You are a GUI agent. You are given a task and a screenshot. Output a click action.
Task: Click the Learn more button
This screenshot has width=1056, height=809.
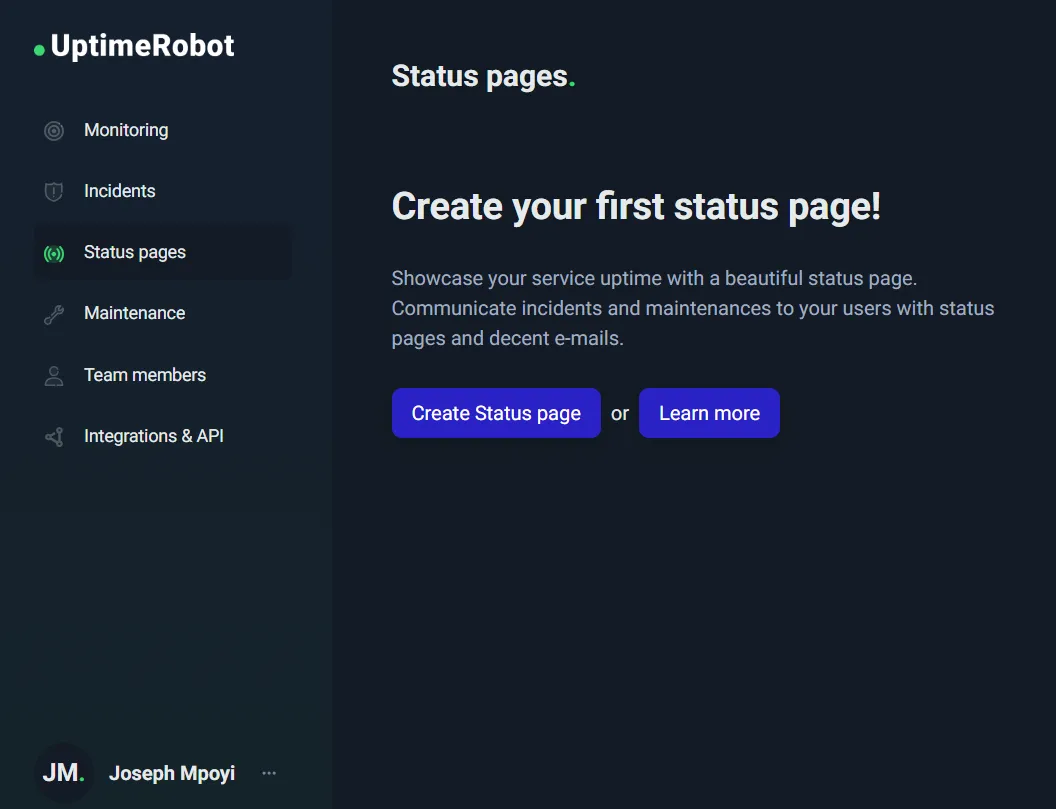(x=709, y=413)
